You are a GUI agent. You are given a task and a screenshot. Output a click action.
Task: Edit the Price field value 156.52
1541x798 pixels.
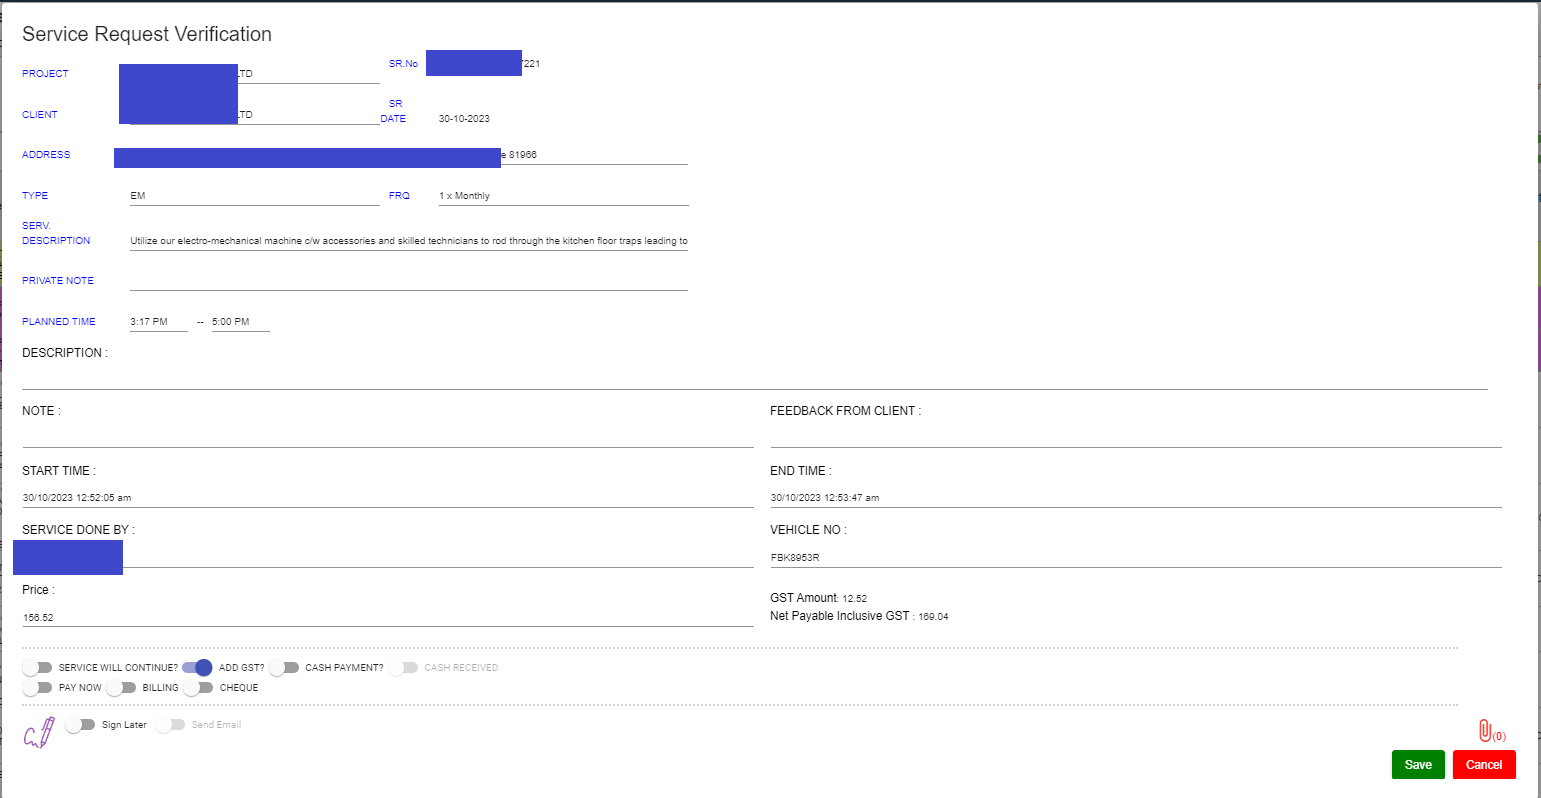pos(387,618)
